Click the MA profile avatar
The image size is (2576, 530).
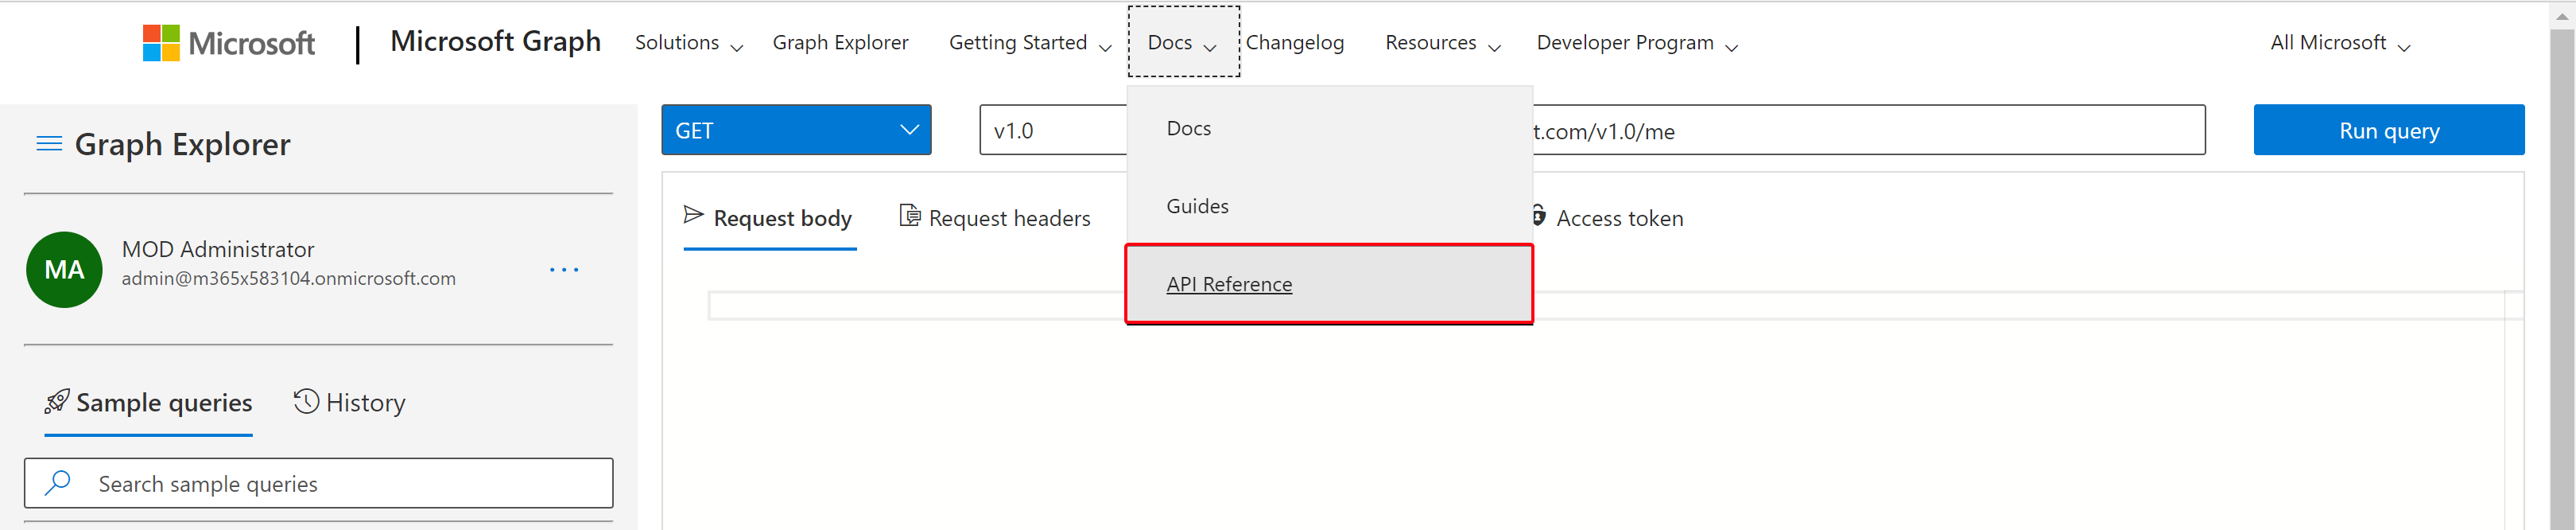tap(64, 270)
